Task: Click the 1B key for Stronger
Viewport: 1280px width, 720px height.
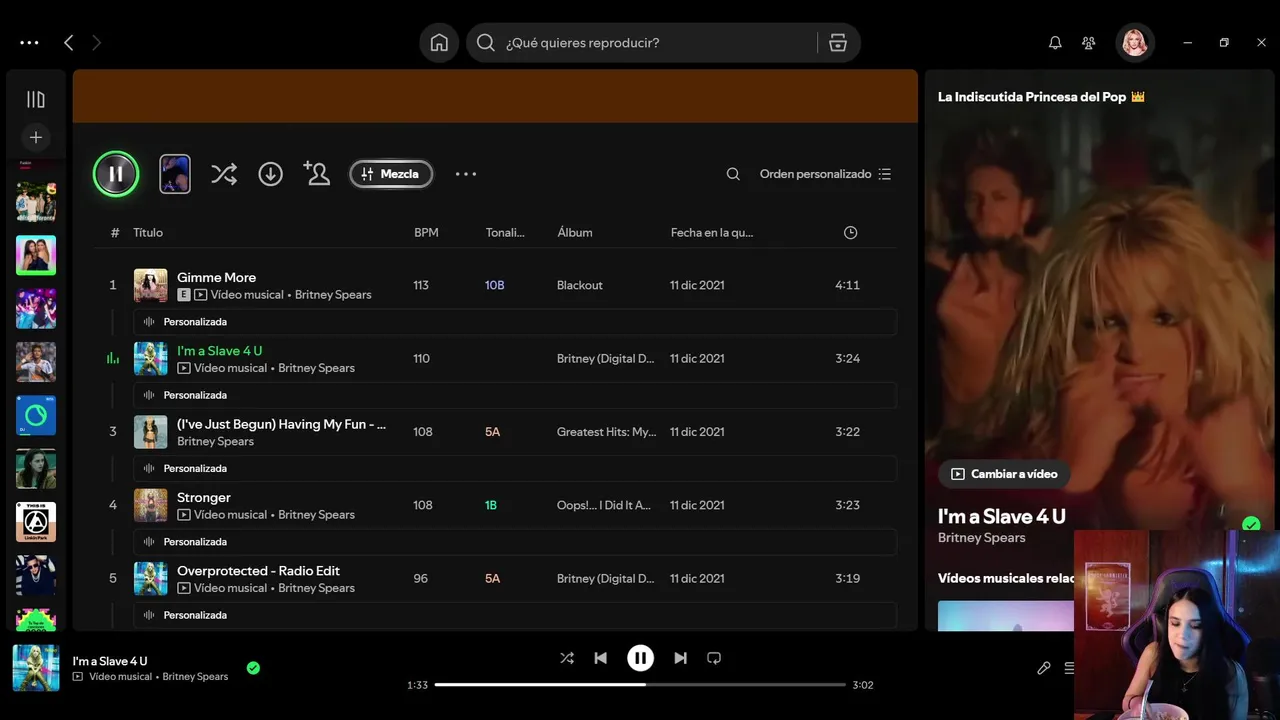Action: [491, 505]
